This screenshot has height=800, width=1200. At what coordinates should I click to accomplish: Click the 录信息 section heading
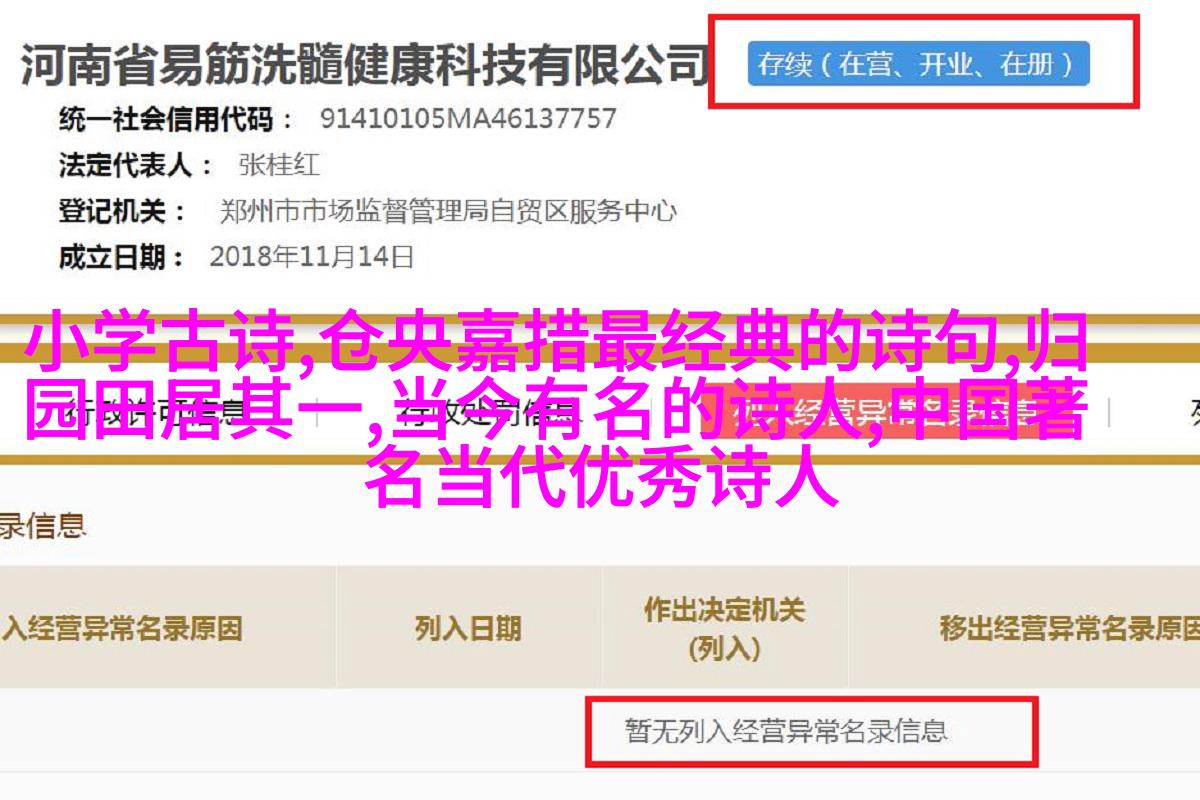click(43, 524)
